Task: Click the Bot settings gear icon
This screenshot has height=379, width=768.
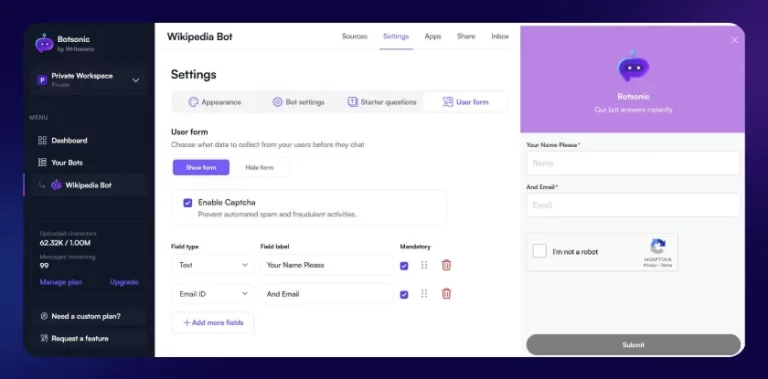Action: (277, 102)
